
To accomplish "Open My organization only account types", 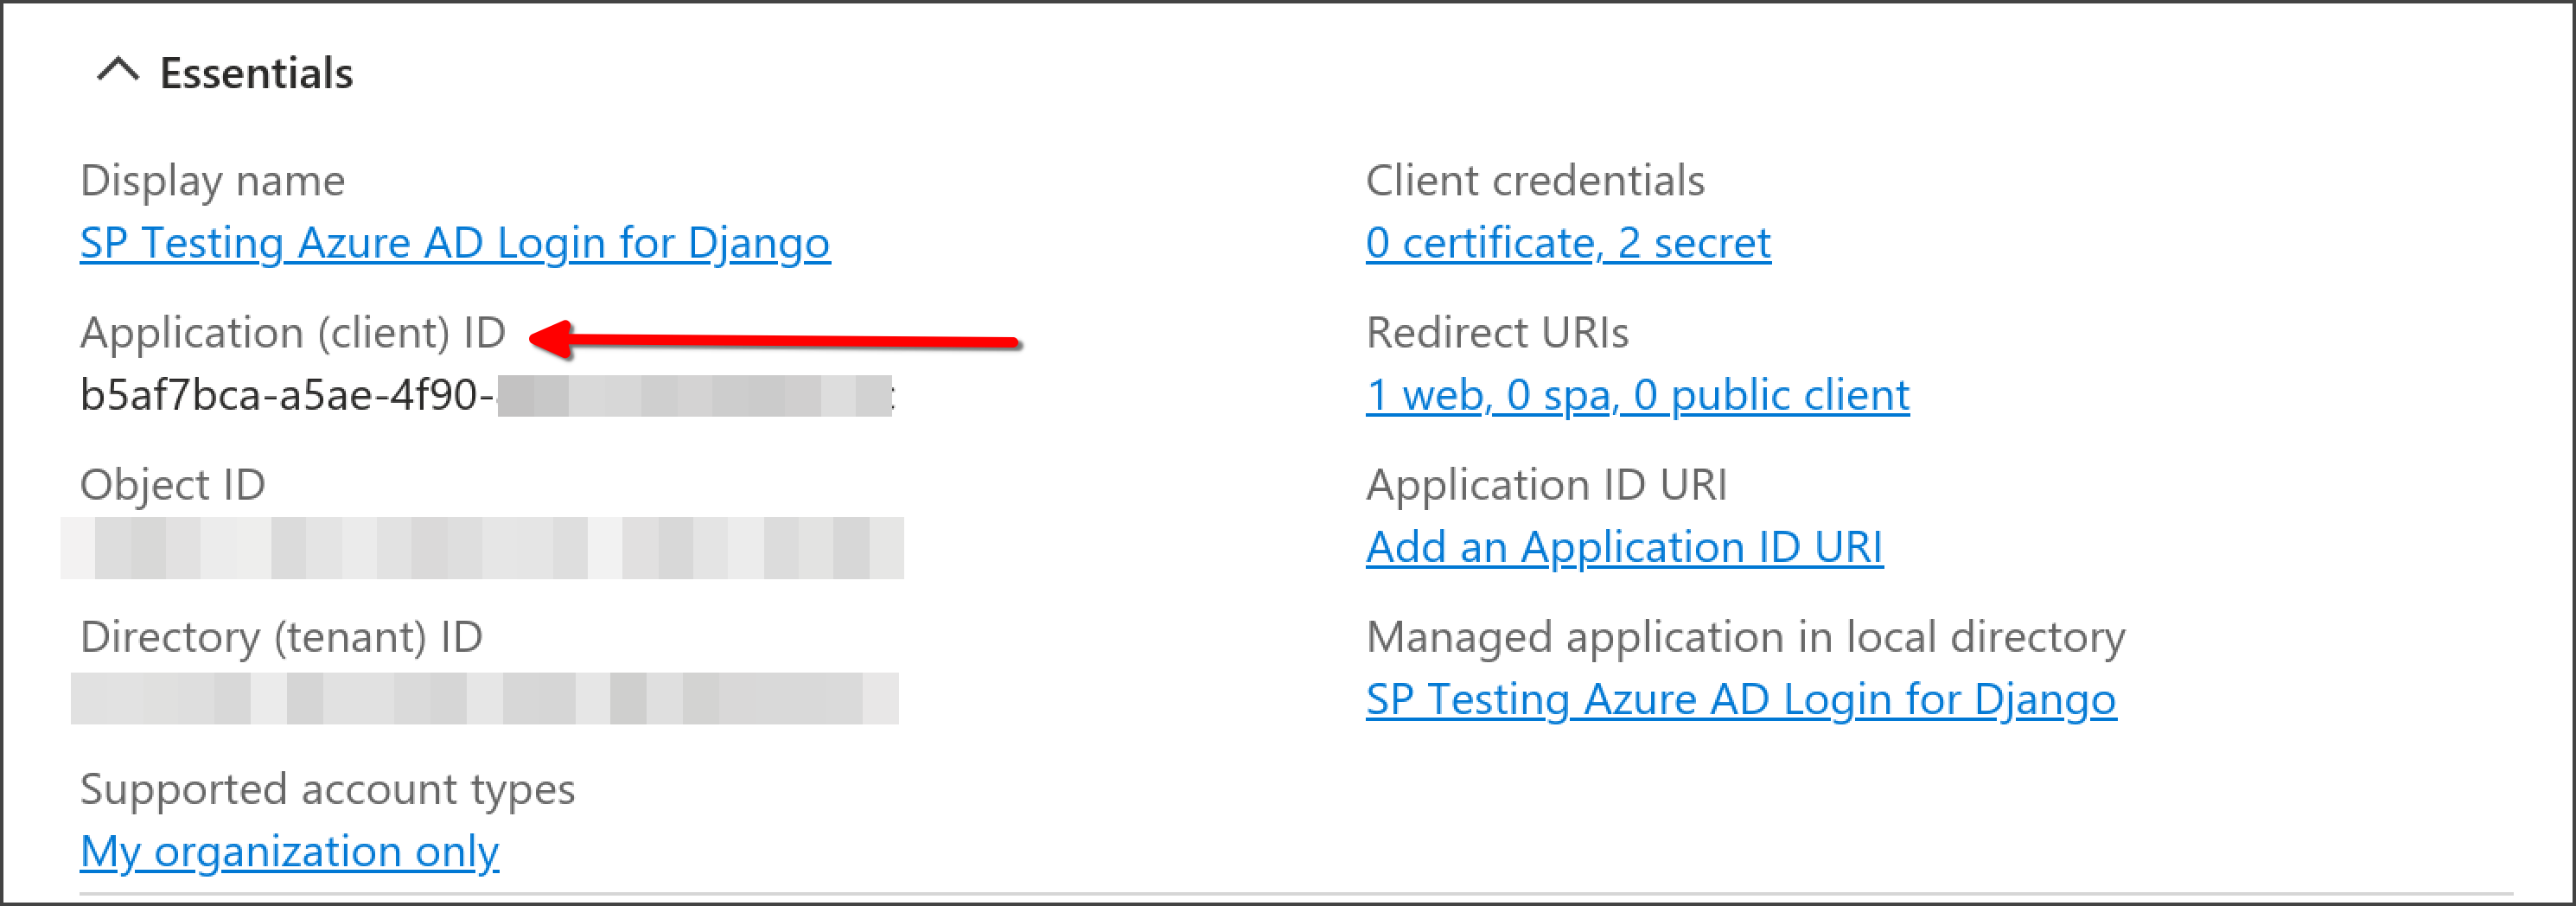I will pos(290,851).
